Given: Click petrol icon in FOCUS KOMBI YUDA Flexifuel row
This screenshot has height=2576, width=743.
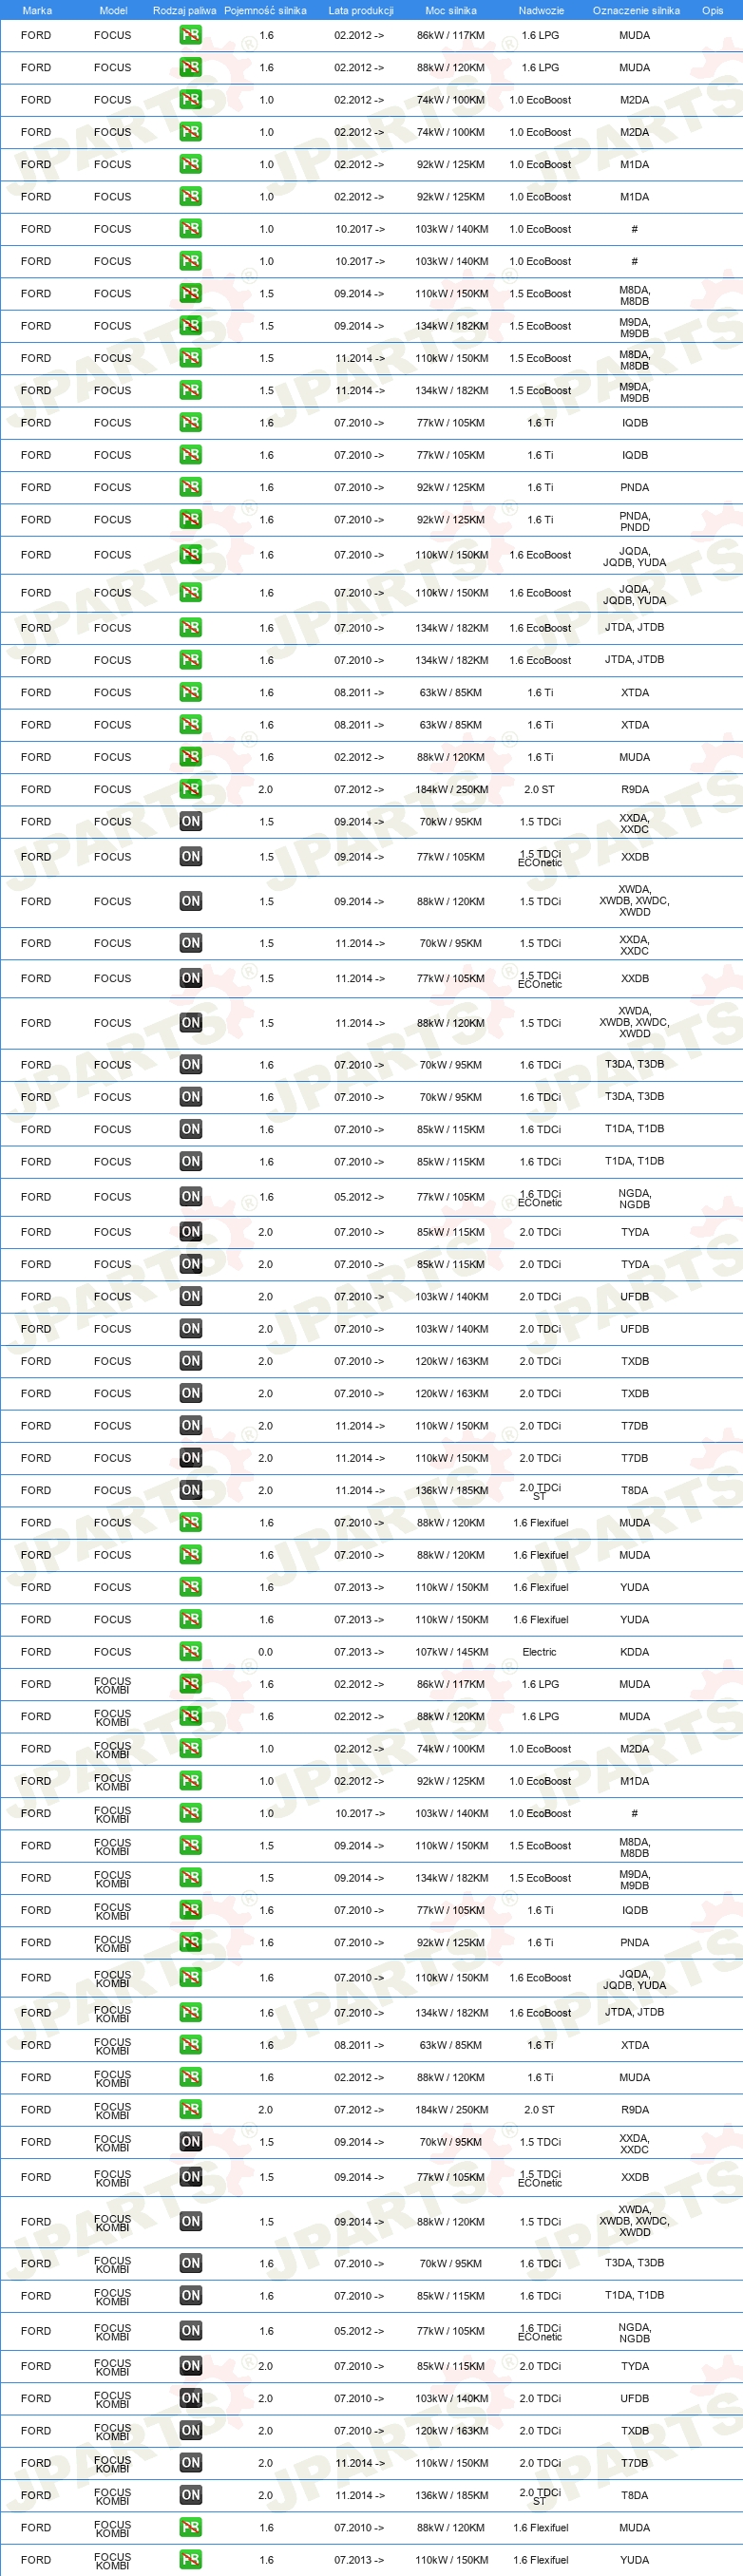Looking at the screenshot, I should tap(190, 2560).
